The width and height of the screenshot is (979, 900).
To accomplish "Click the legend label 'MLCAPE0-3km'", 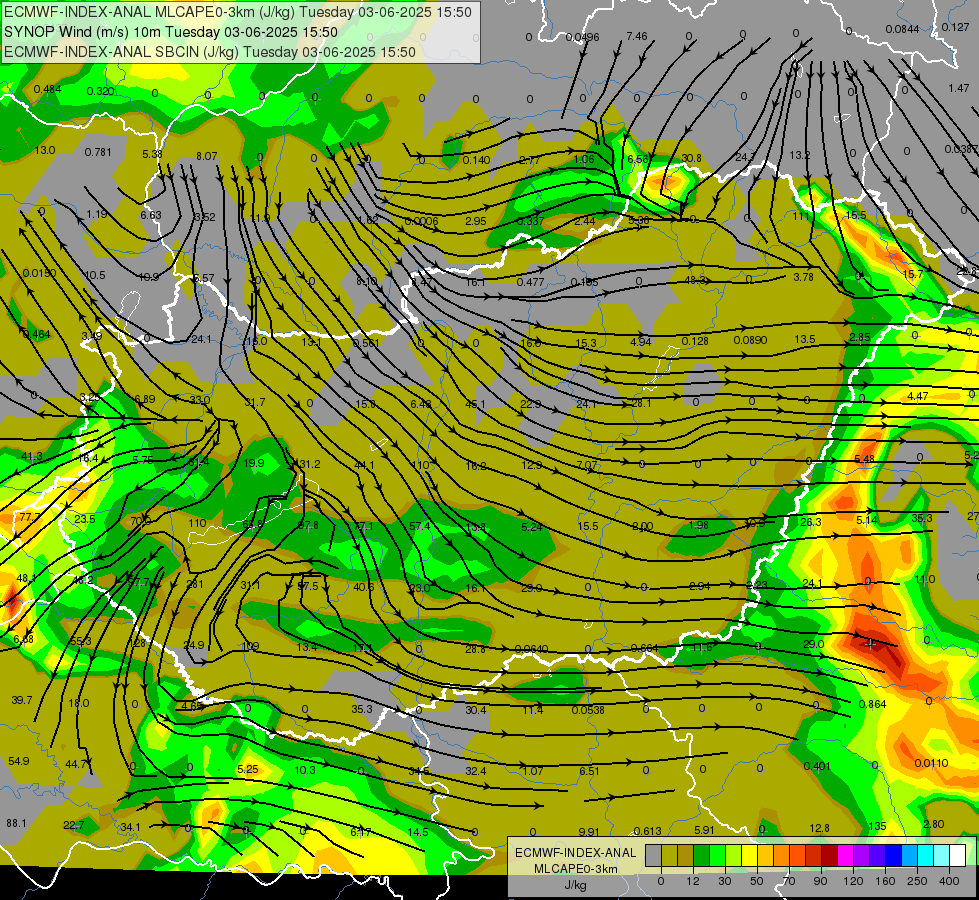I will point(575,869).
